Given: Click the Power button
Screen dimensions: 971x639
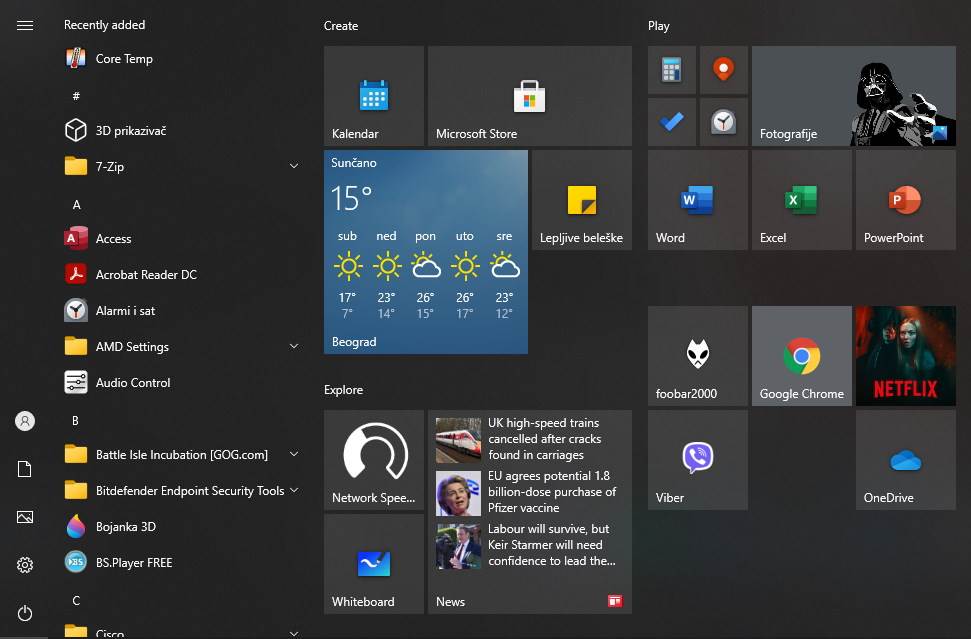Looking at the screenshot, I should pyautogui.click(x=24, y=613).
